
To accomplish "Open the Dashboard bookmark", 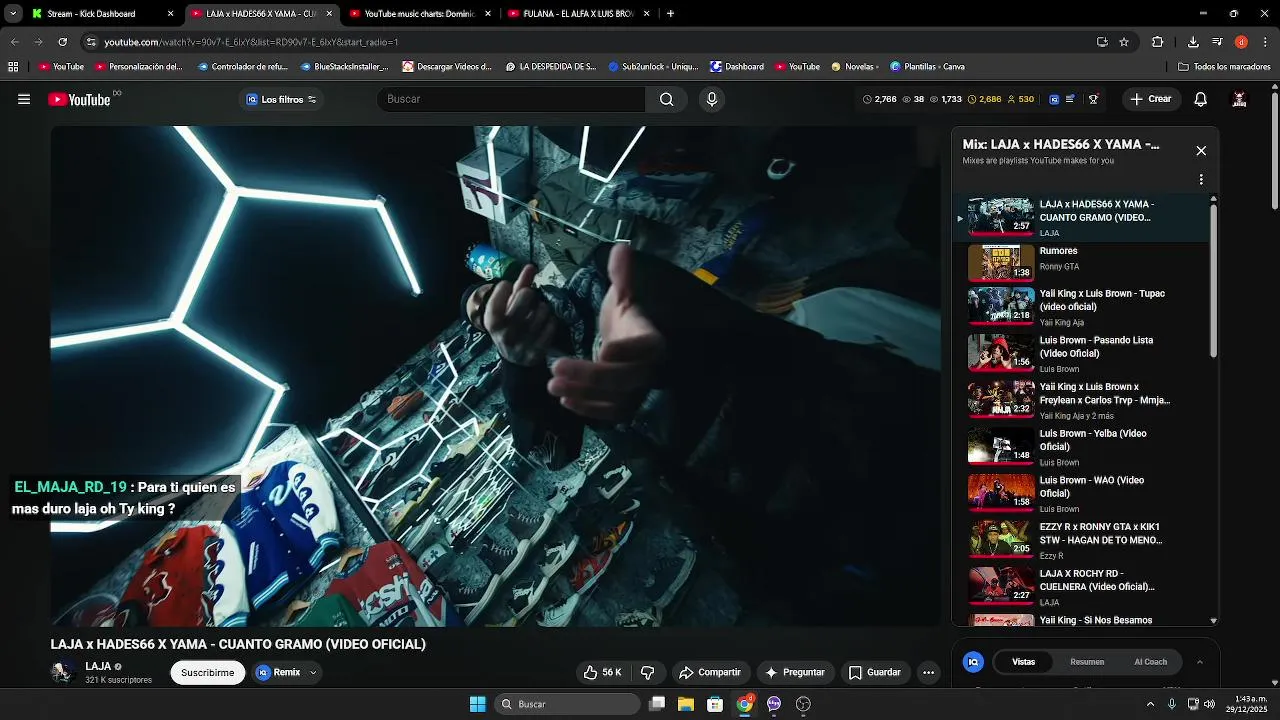I will coord(737,67).
